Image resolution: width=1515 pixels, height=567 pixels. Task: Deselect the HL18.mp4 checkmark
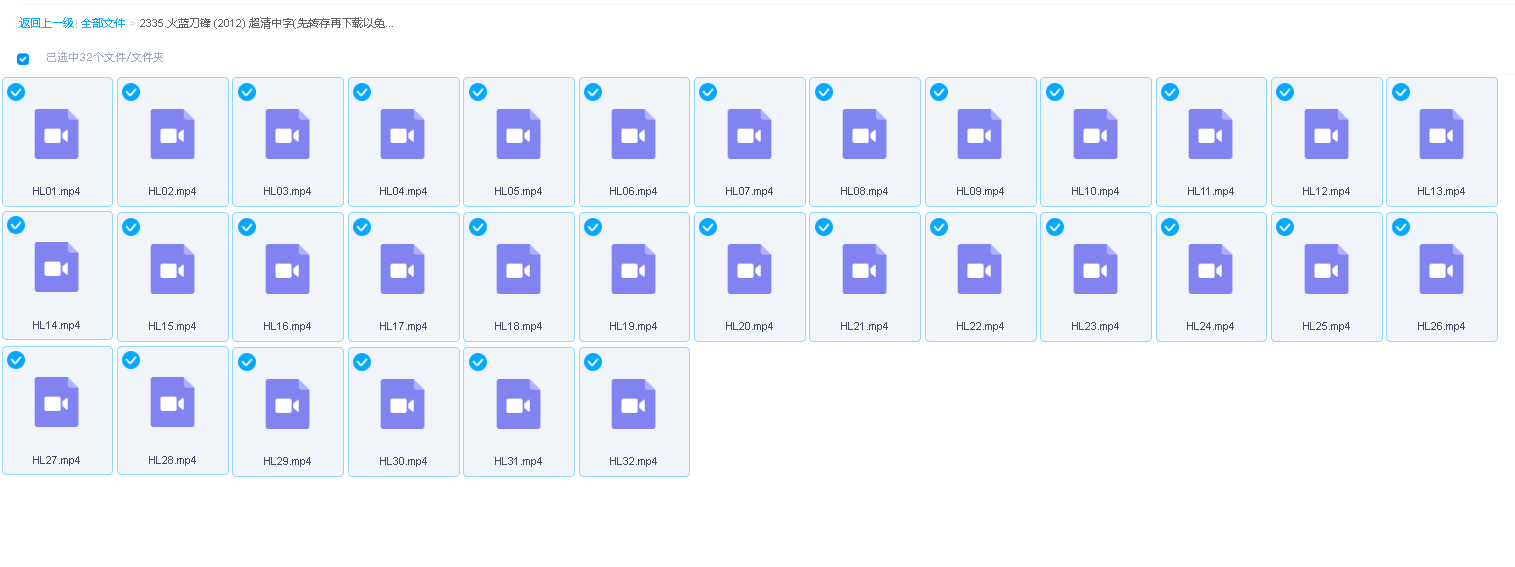[x=478, y=227]
